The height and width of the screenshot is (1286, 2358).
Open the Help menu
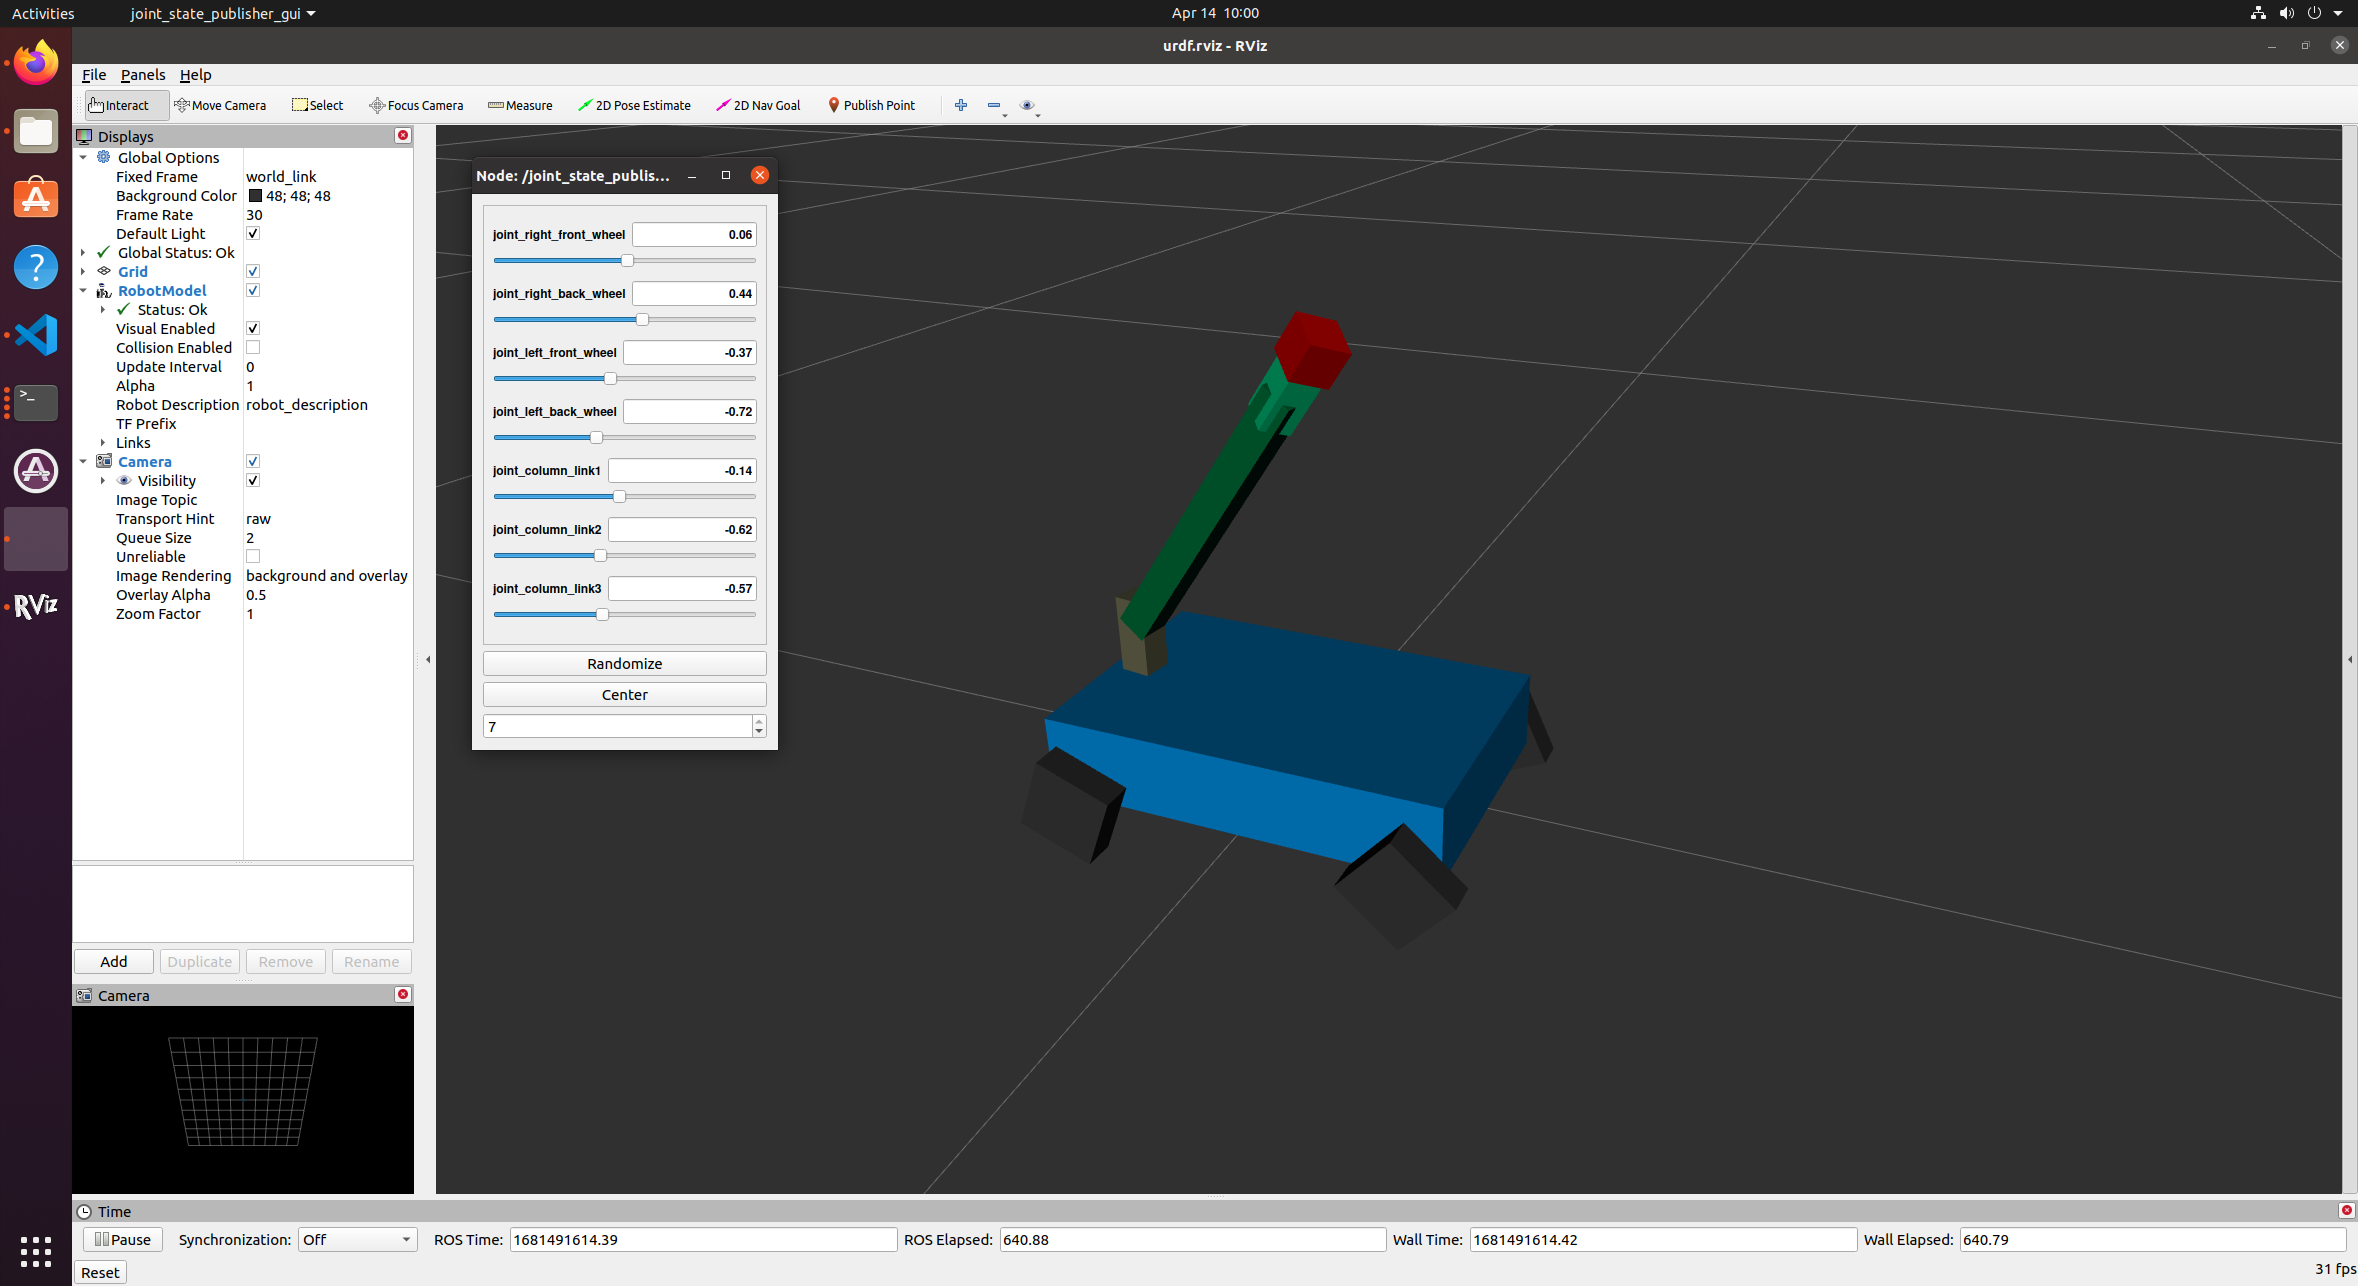point(195,75)
